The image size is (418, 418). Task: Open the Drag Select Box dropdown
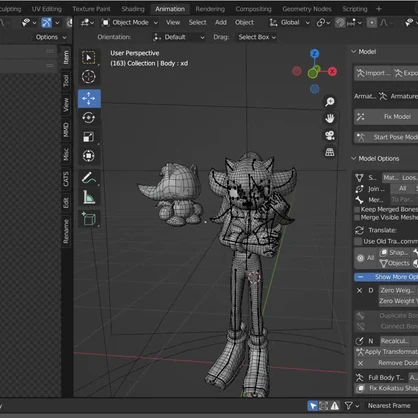[257, 37]
